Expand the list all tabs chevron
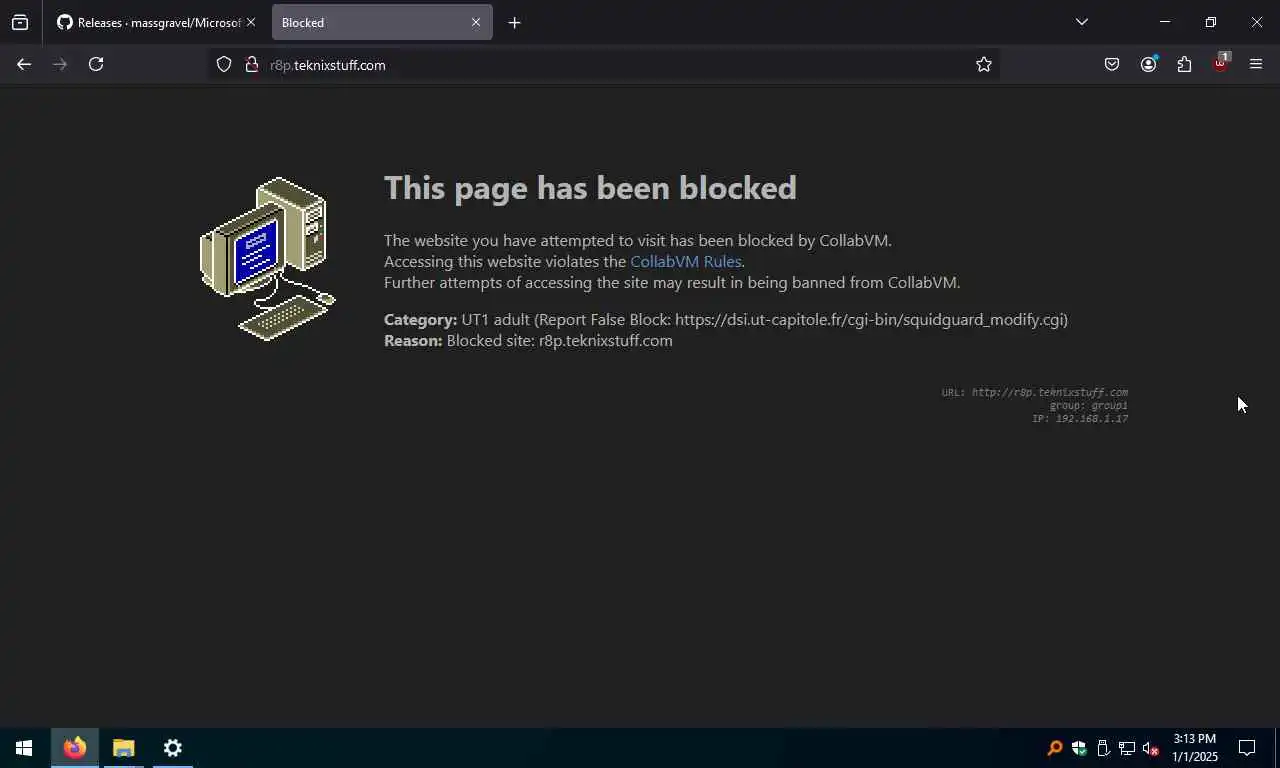The width and height of the screenshot is (1280, 768). pyautogui.click(x=1081, y=22)
